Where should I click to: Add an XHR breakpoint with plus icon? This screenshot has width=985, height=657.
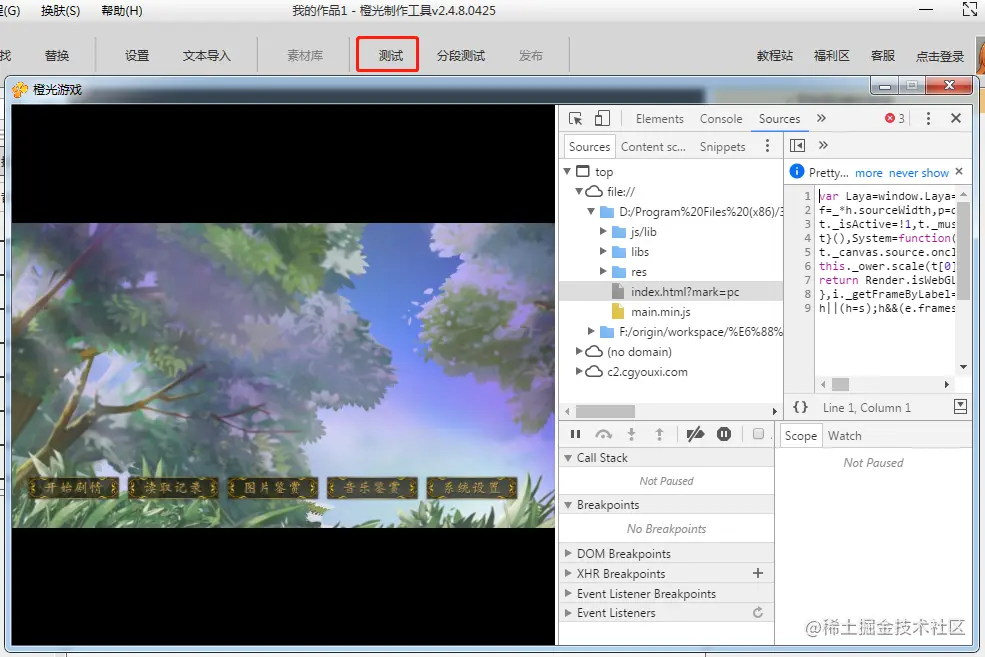(x=758, y=573)
